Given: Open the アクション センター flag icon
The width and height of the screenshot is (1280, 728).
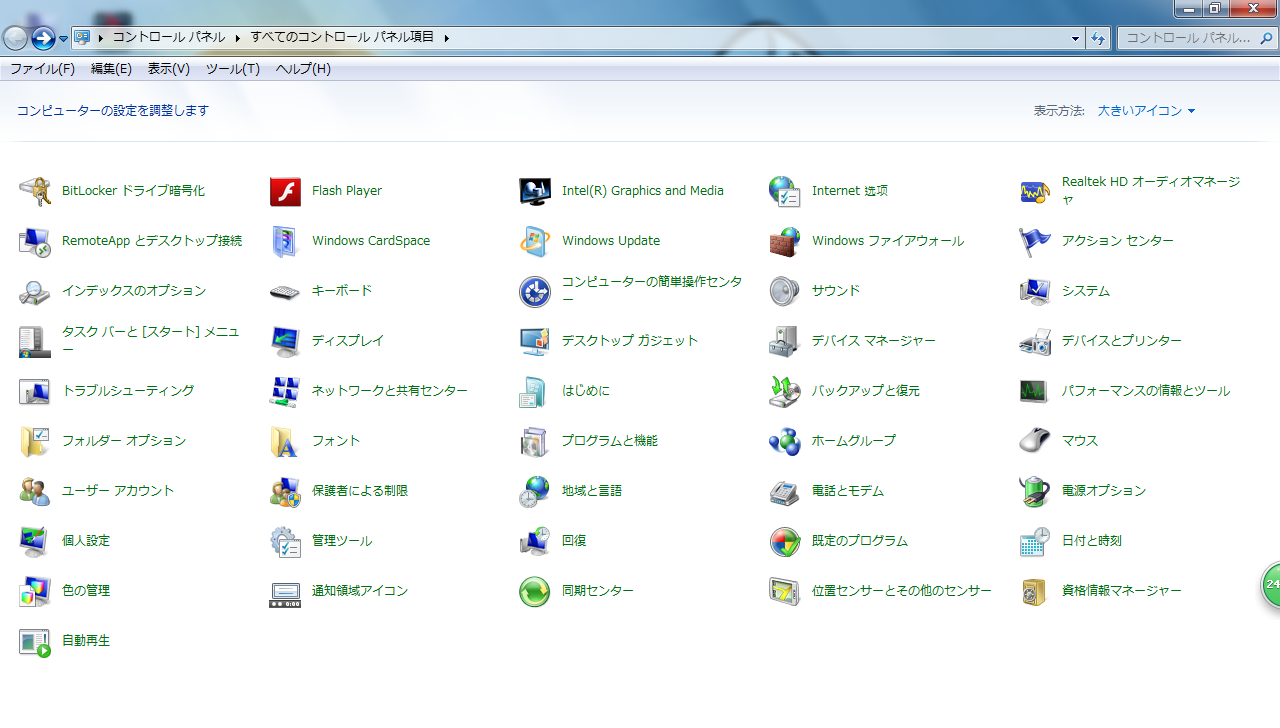Looking at the screenshot, I should pos(1035,241).
